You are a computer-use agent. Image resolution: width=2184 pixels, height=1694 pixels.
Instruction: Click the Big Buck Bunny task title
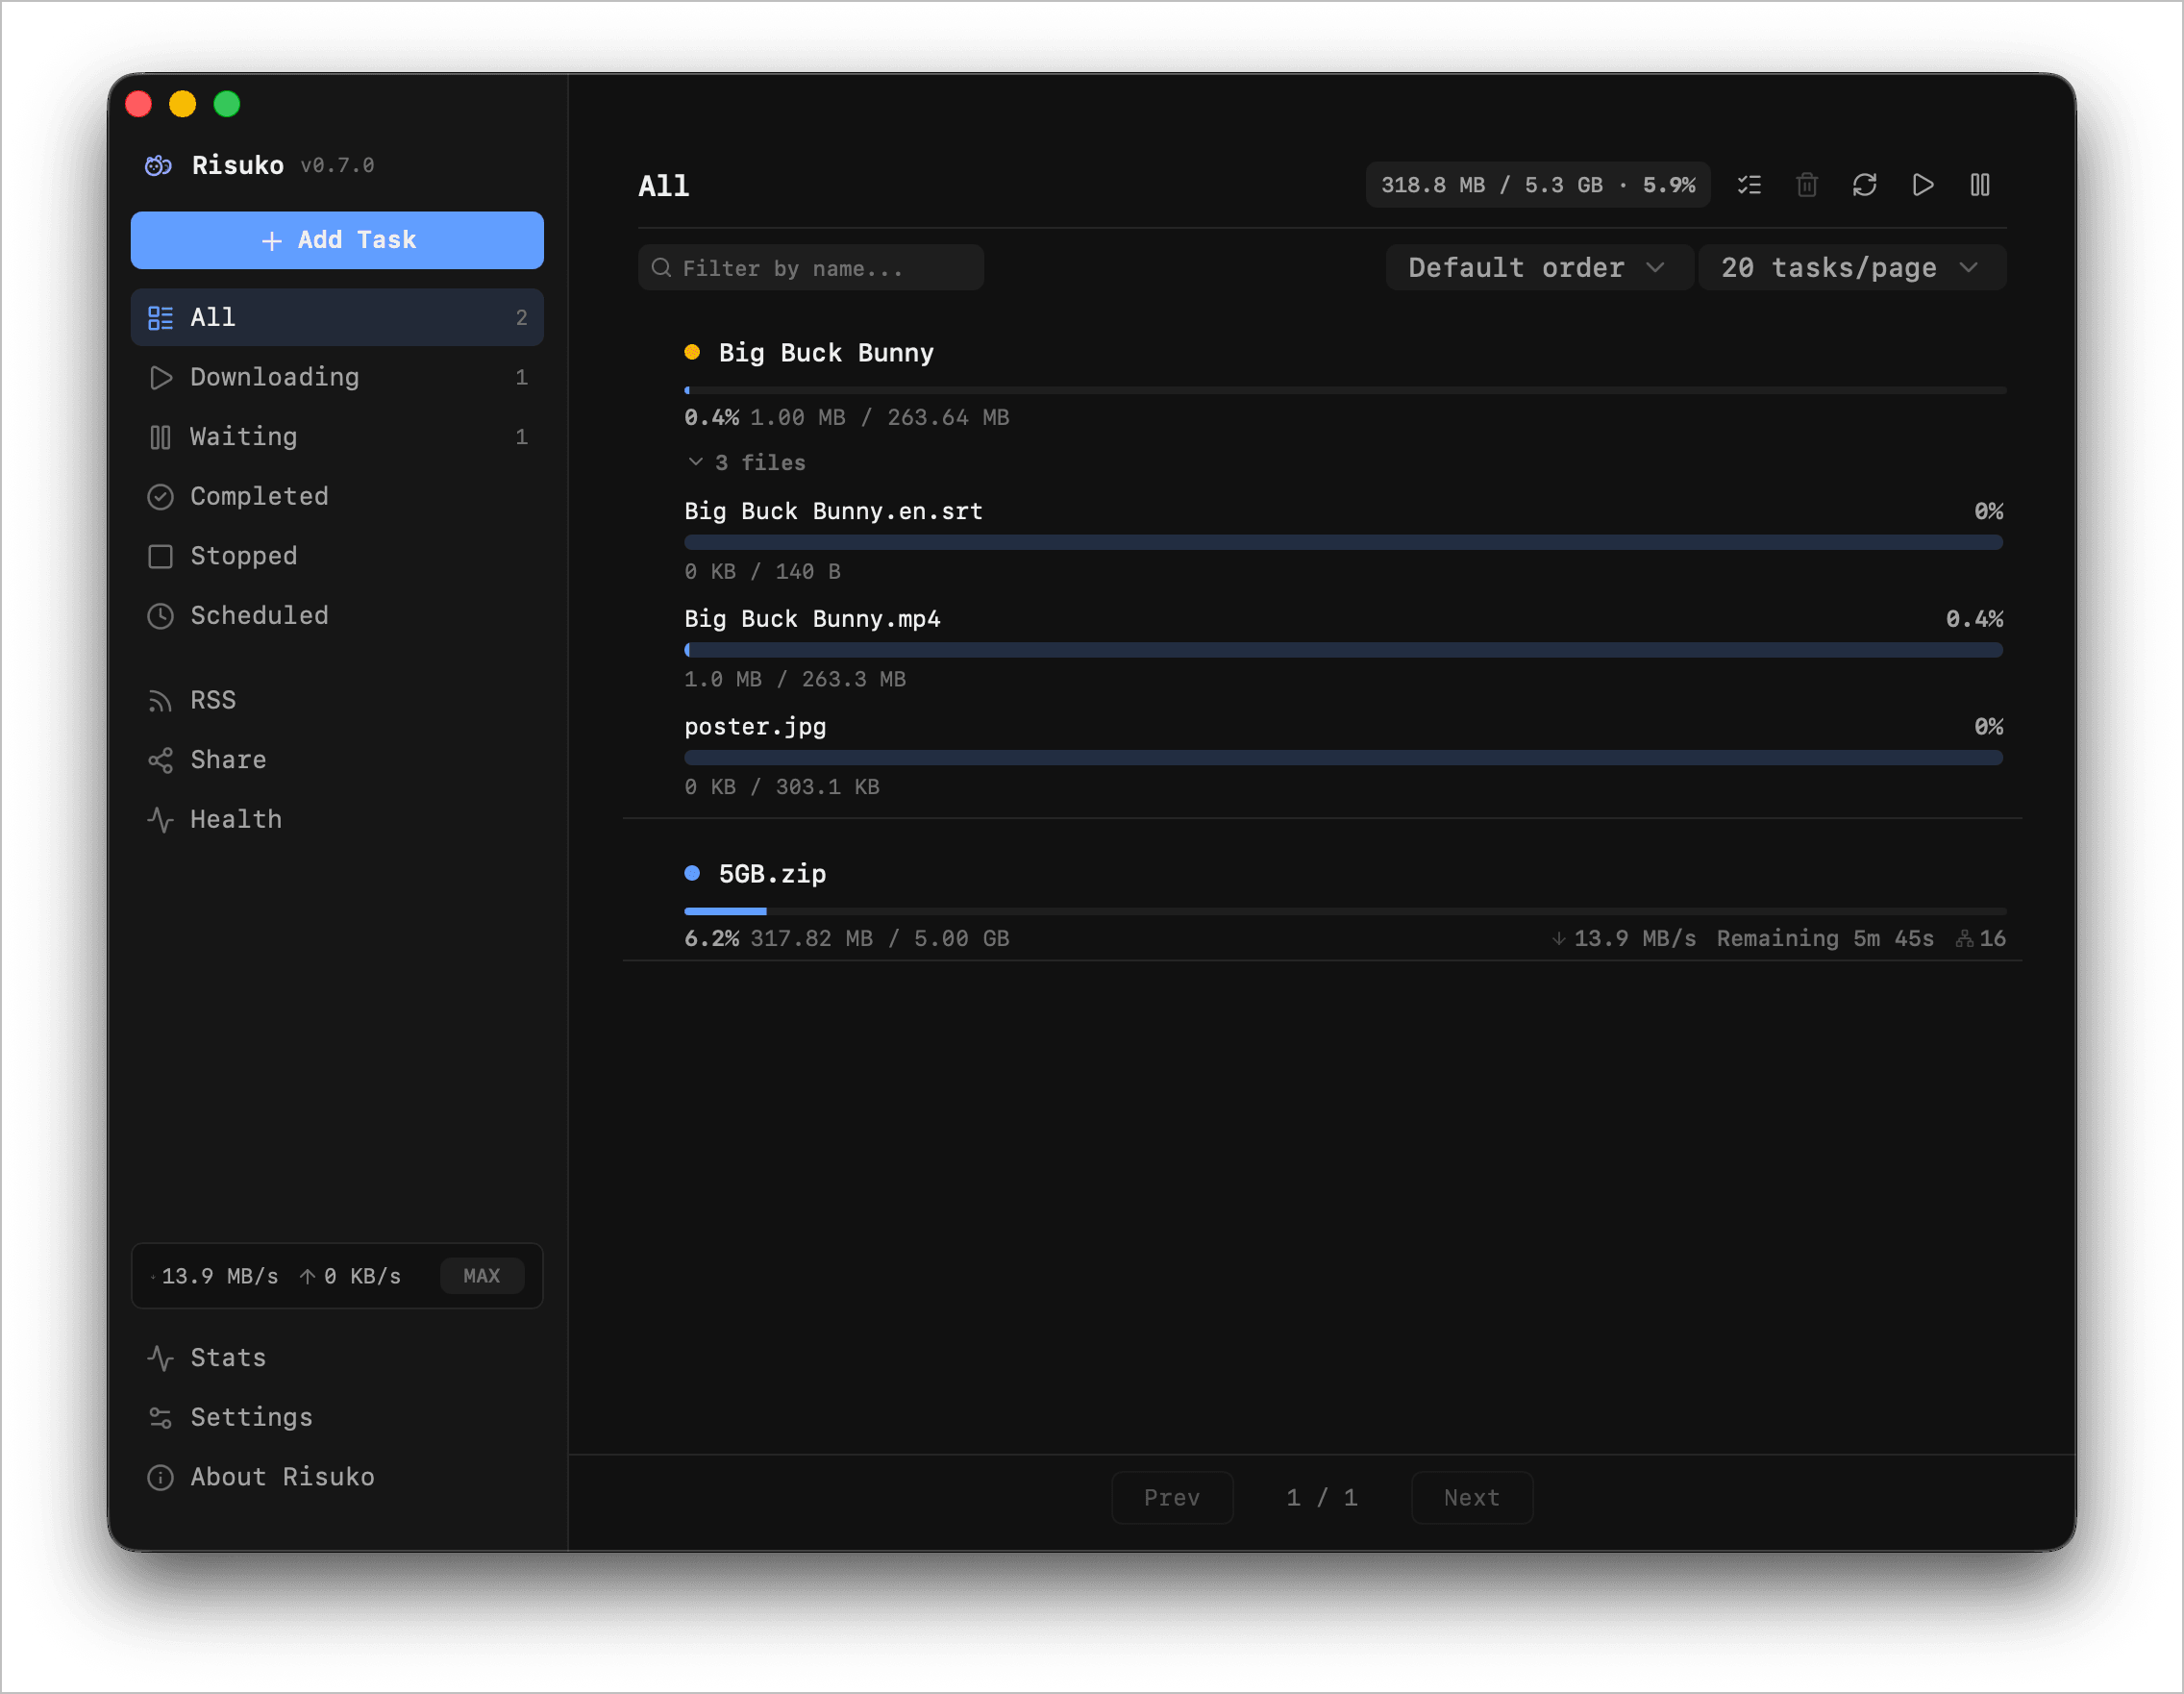coord(826,353)
